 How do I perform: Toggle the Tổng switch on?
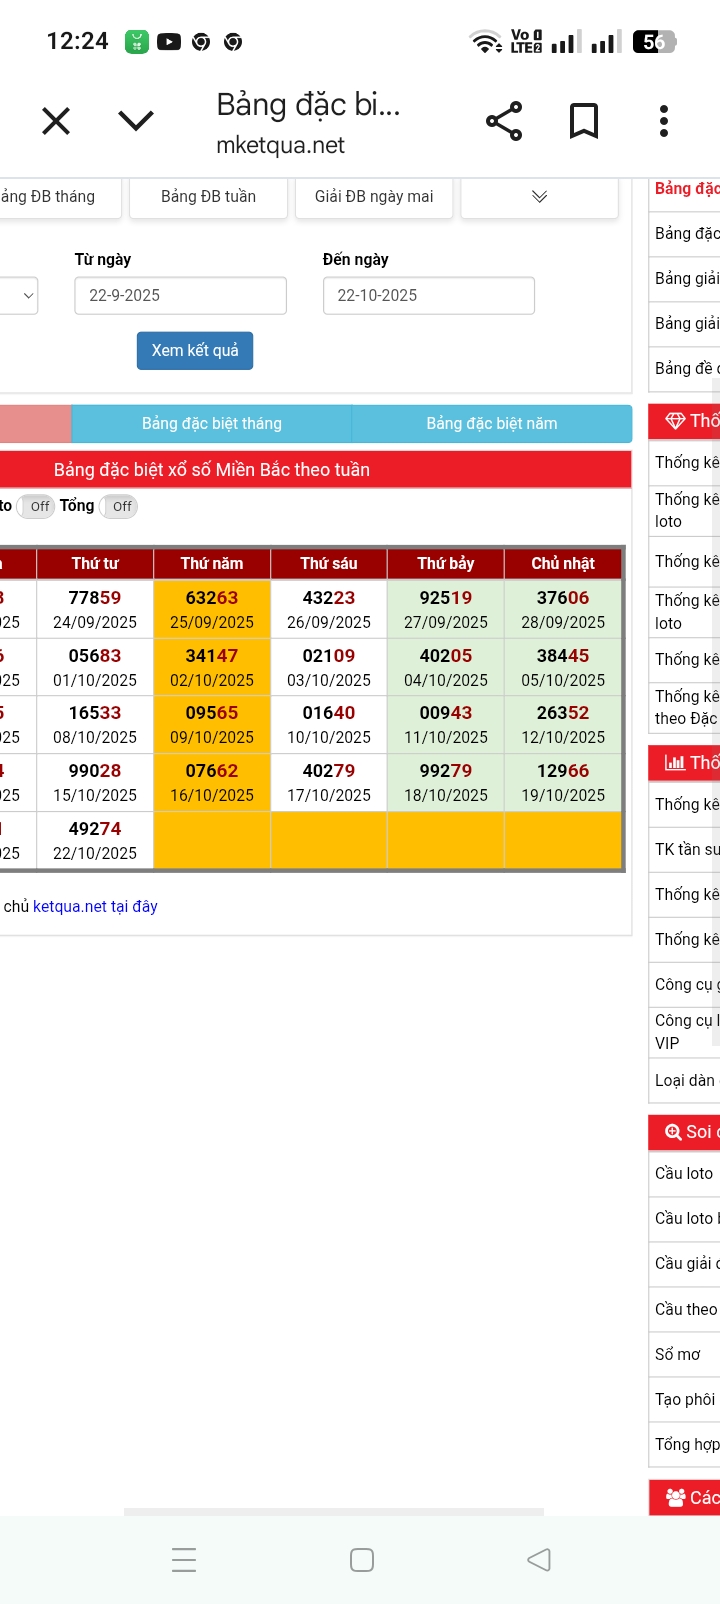[119, 507]
